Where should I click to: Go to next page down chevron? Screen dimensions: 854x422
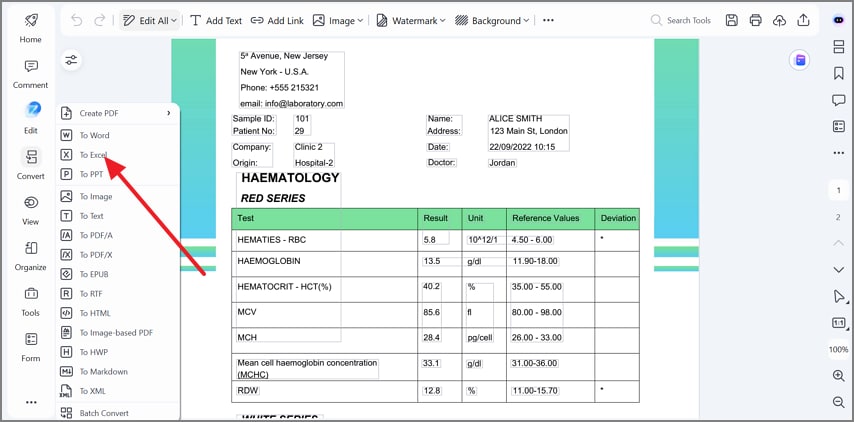point(839,270)
